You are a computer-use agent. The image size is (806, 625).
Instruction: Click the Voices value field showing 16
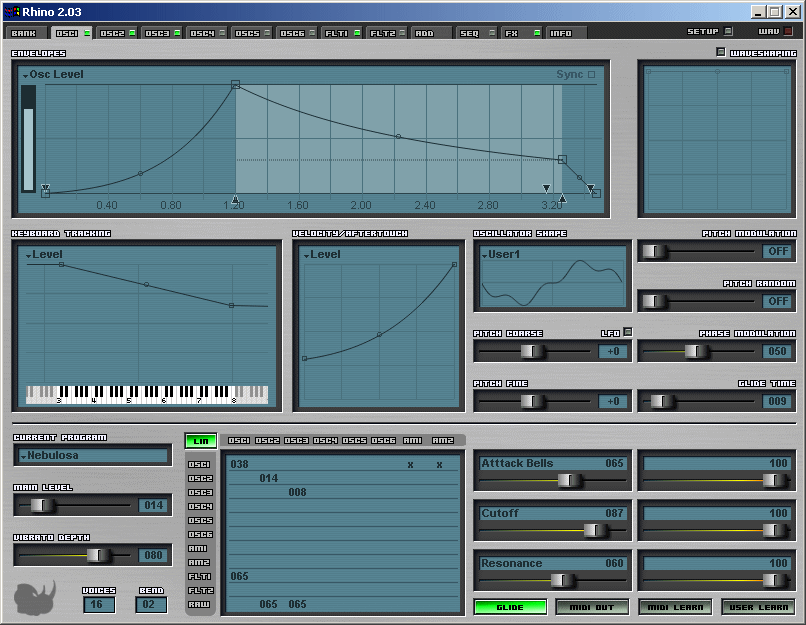pos(98,604)
